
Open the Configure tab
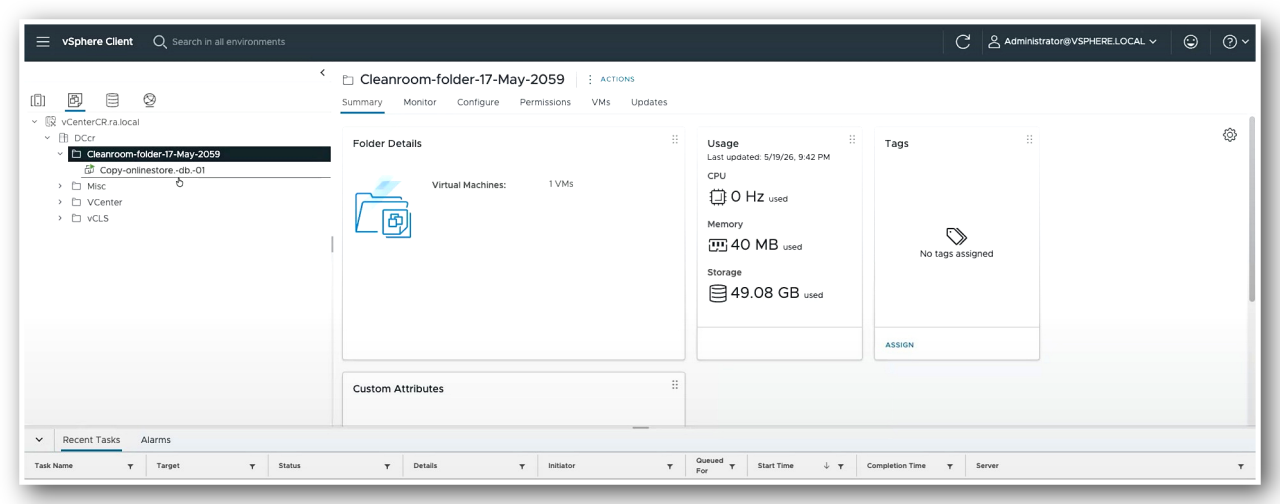point(478,102)
